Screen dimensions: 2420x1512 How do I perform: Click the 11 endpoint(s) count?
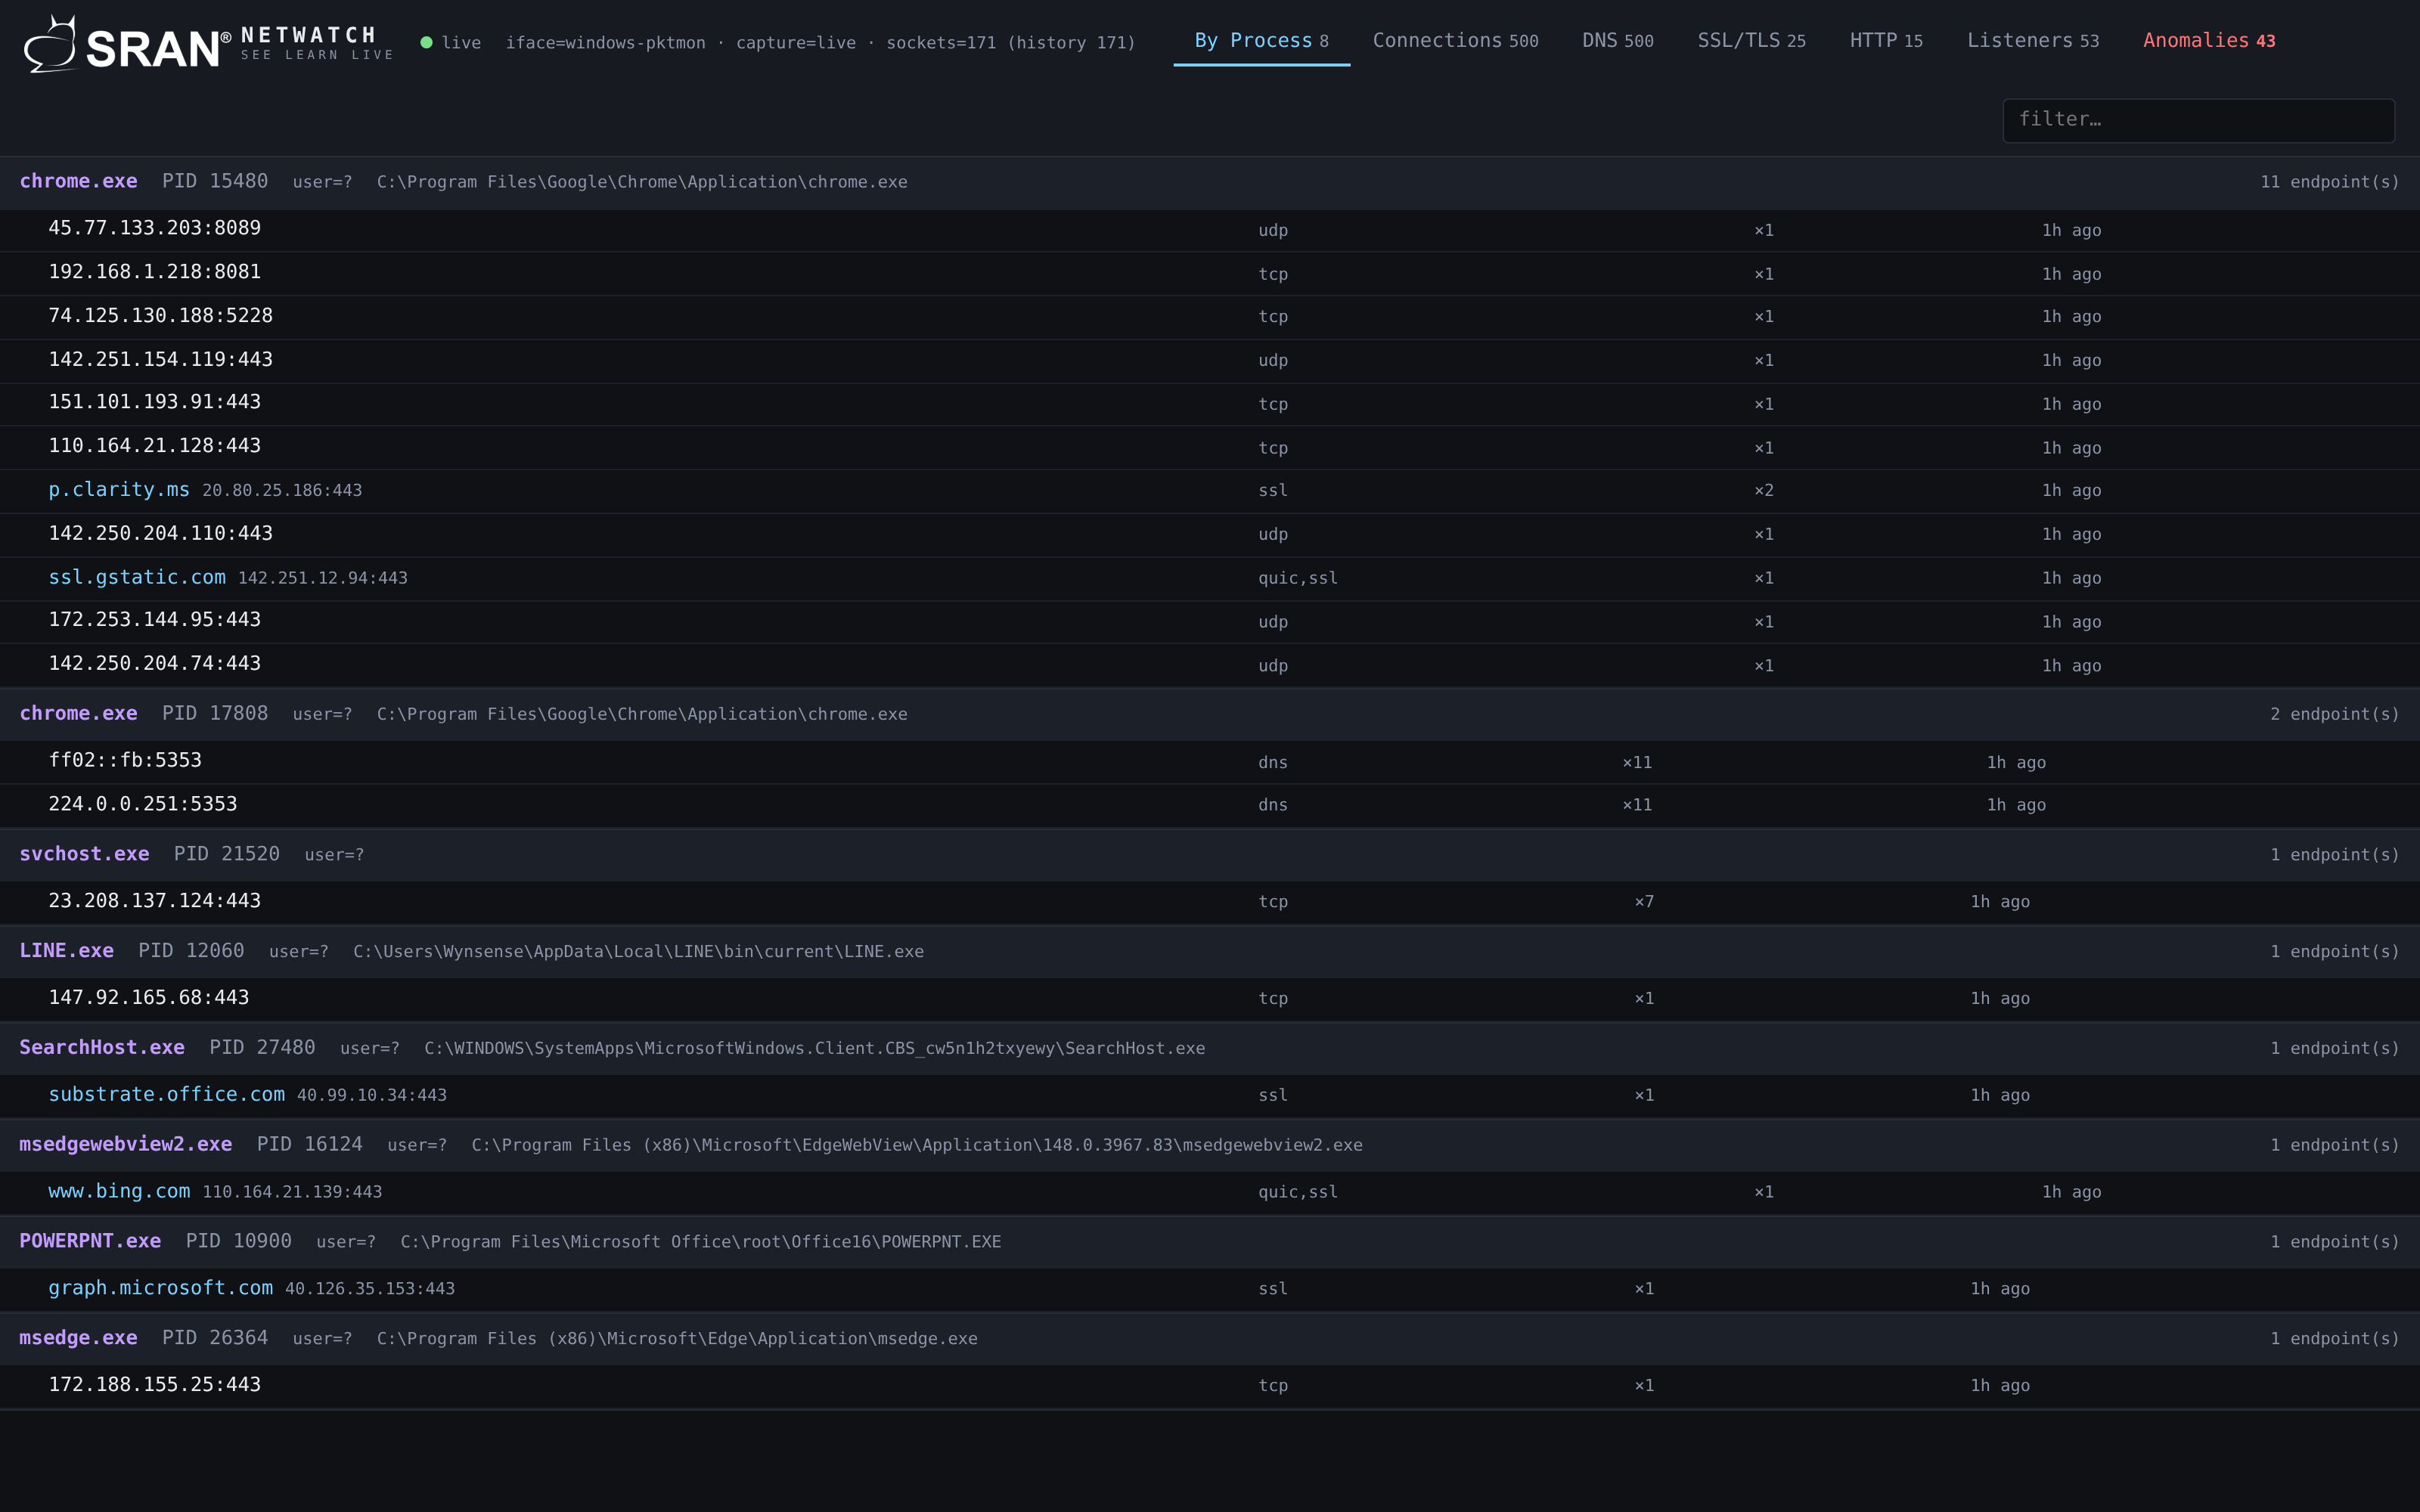(x=2330, y=183)
